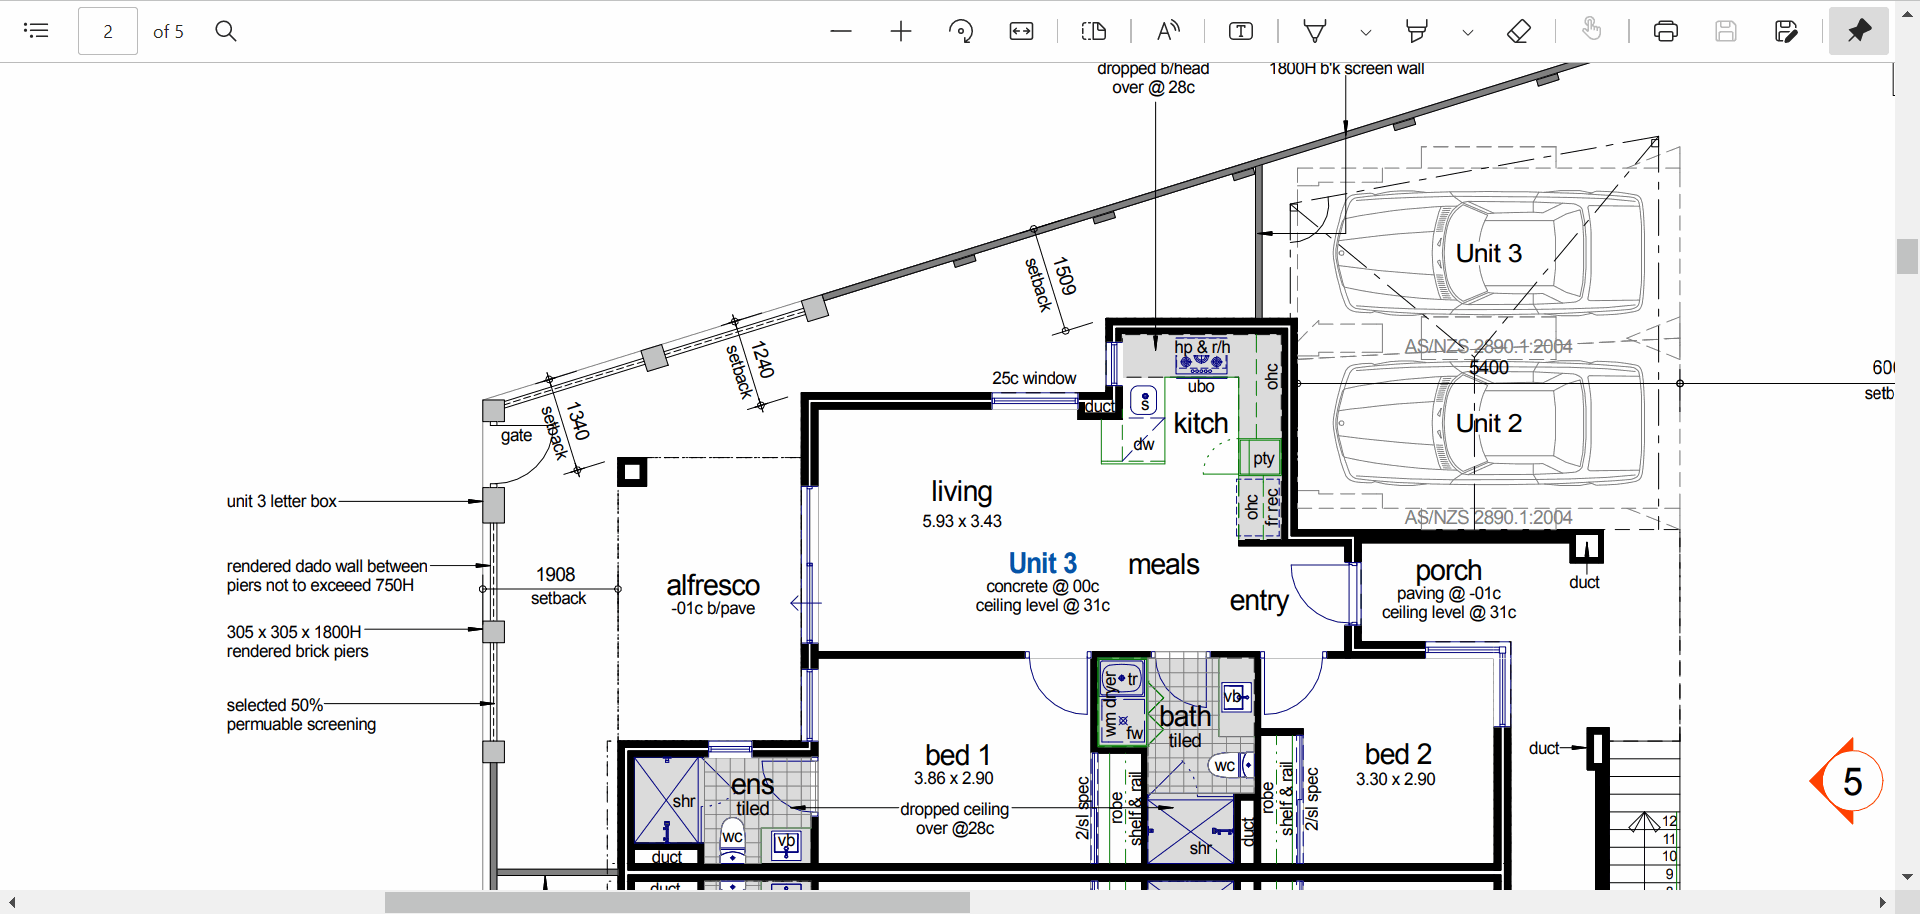Click the page number input field
Image resolution: width=1920 pixels, height=914 pixels.
[108, 31]
